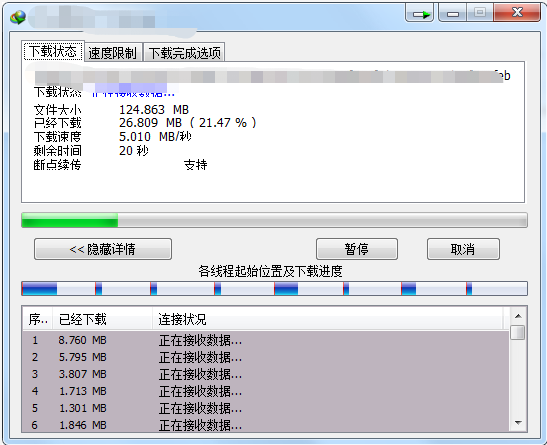Viewport: 547px width, 445px height.
Task: Click the green download progress bar
Action: 274,220
